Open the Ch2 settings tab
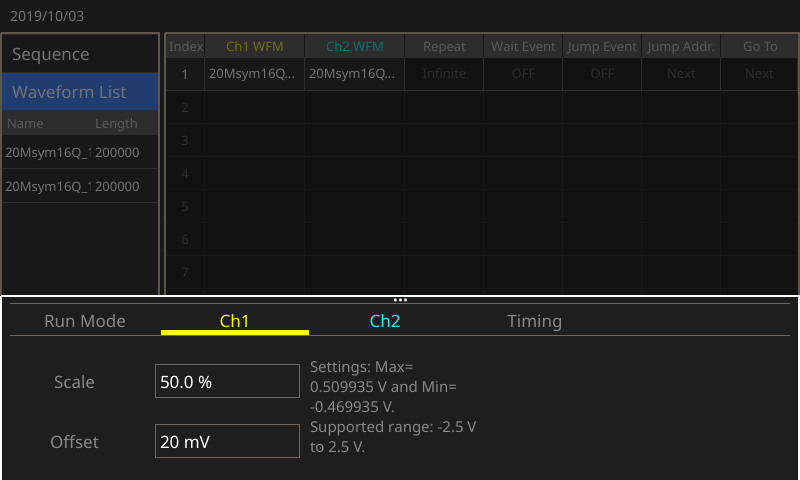This screenshot has height=480, width=800. pyautogui.click(x=385, y=321)
